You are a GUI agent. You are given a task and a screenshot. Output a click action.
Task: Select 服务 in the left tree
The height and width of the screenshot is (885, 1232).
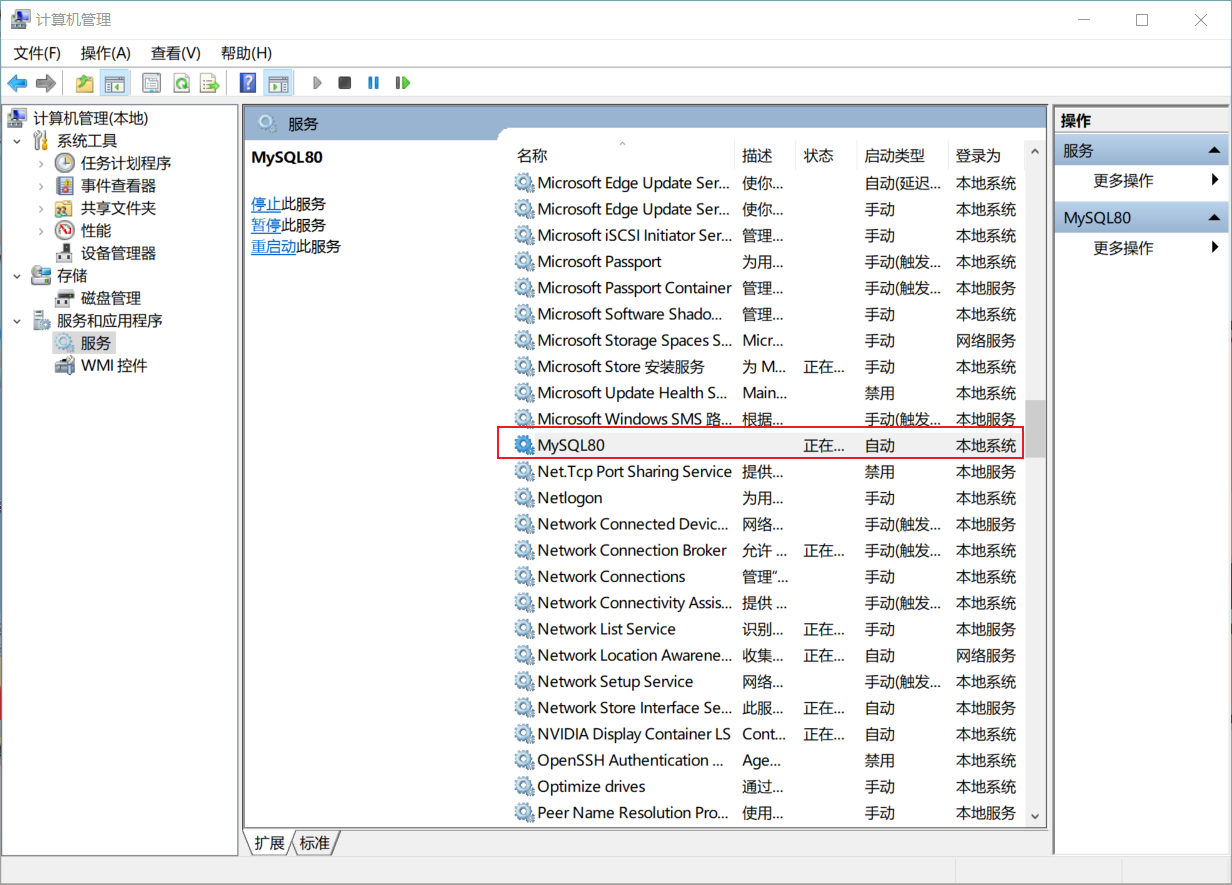tap(96, 343)
